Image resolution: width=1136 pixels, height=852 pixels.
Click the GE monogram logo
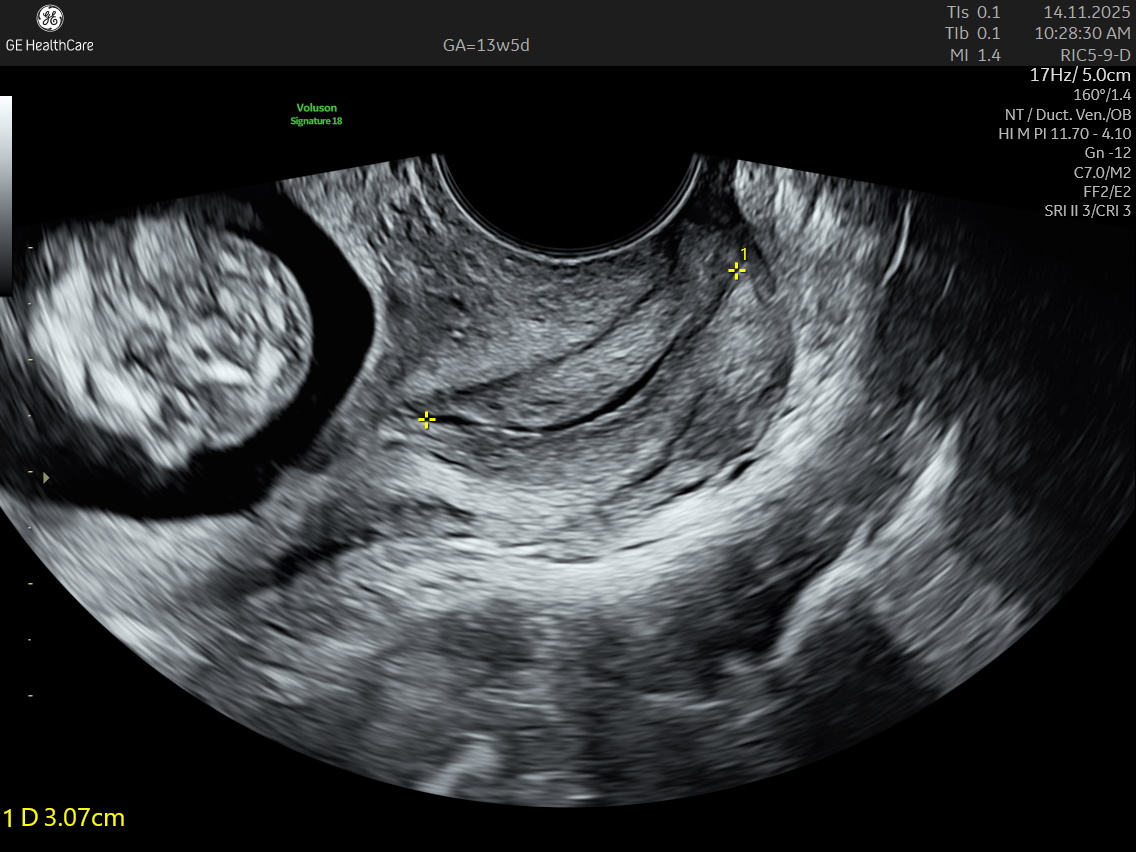(49, 19)
